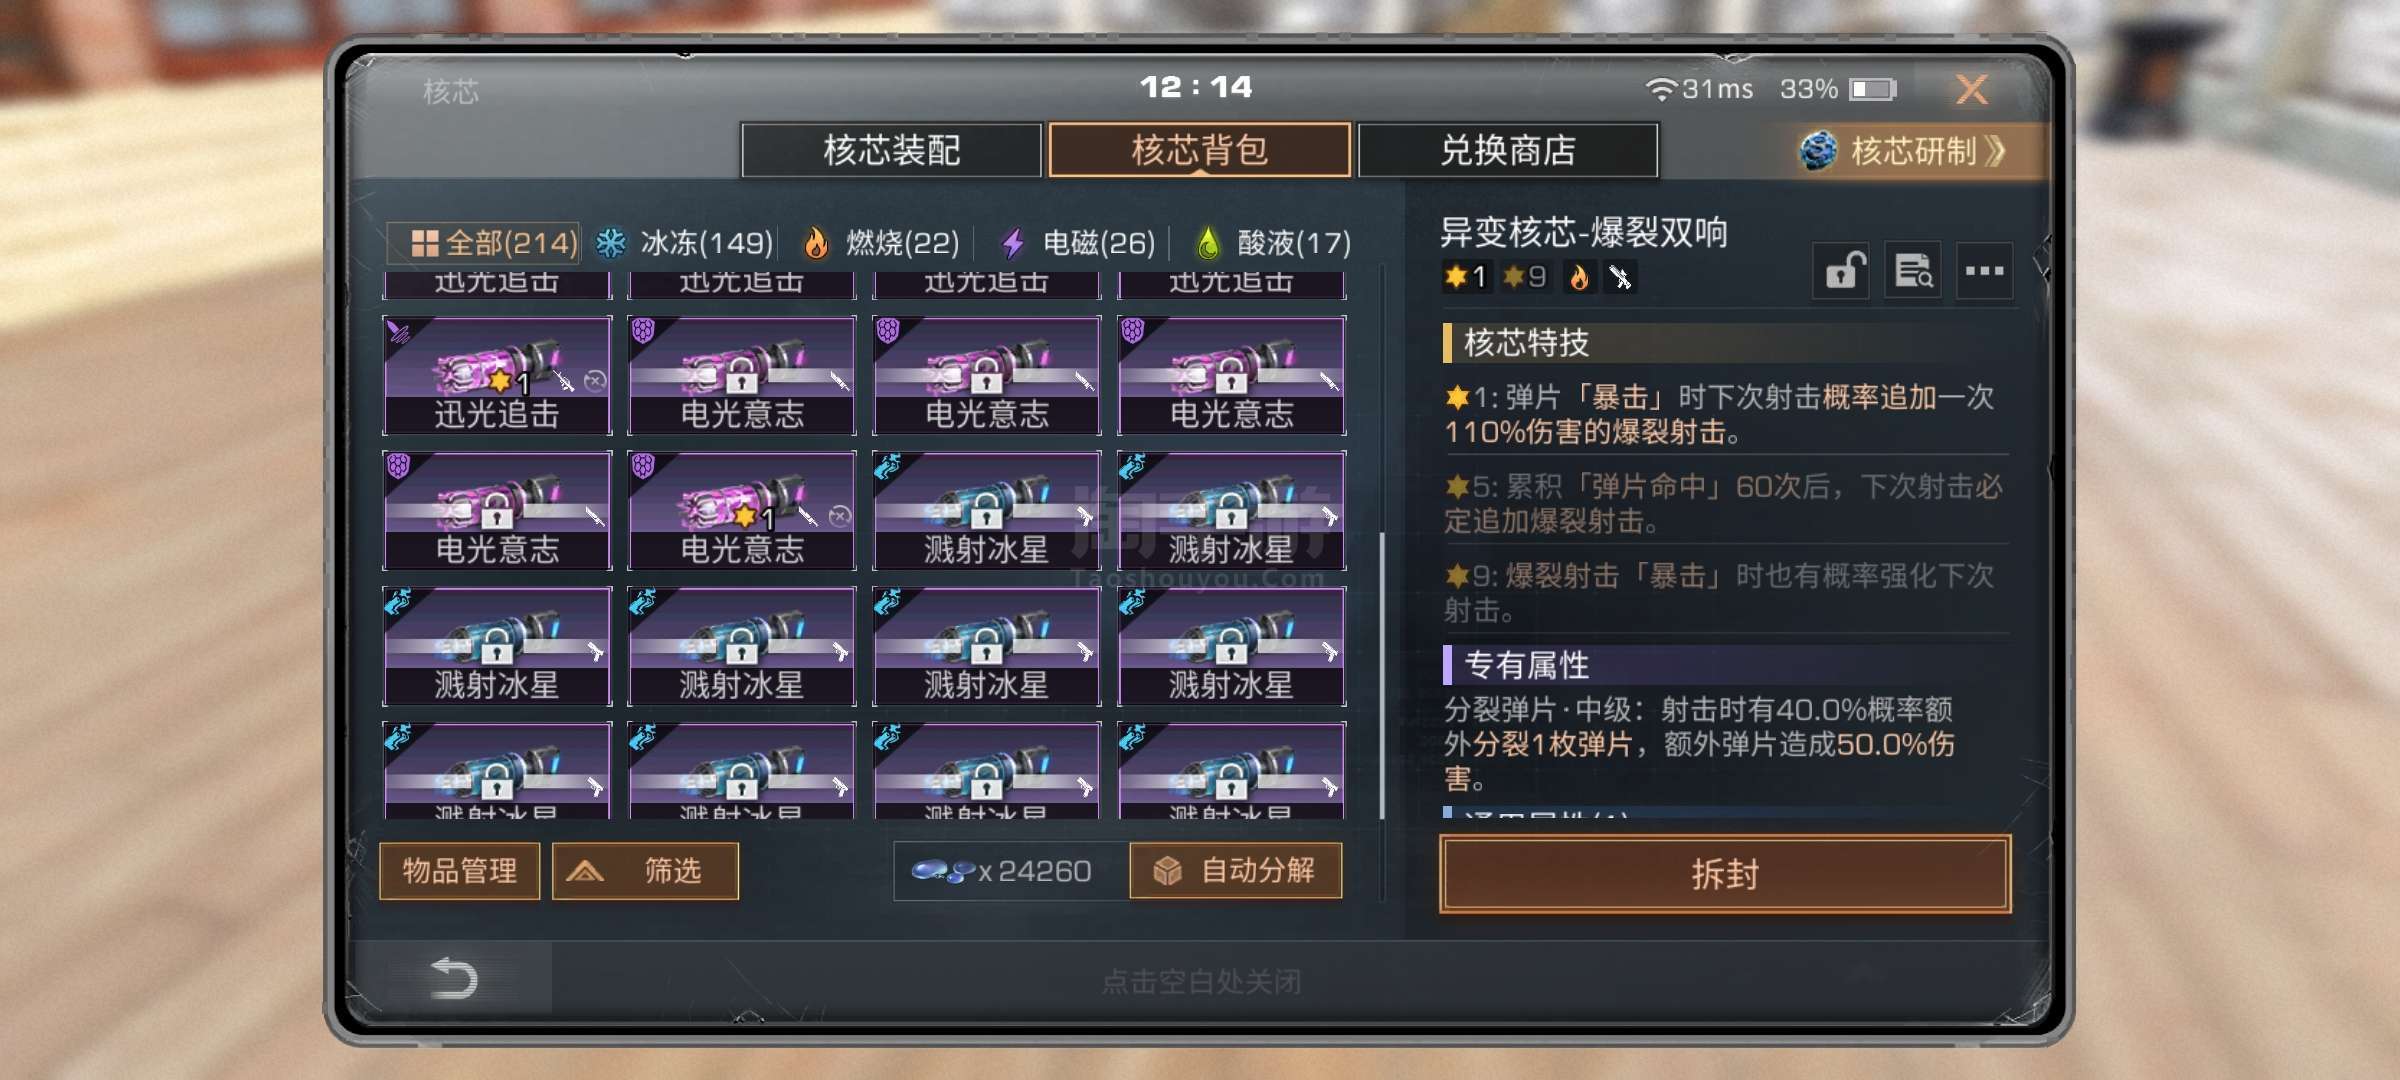Screen dimensions: 2400x1080
Task: Close the core panel with X
Action: 1972,89
